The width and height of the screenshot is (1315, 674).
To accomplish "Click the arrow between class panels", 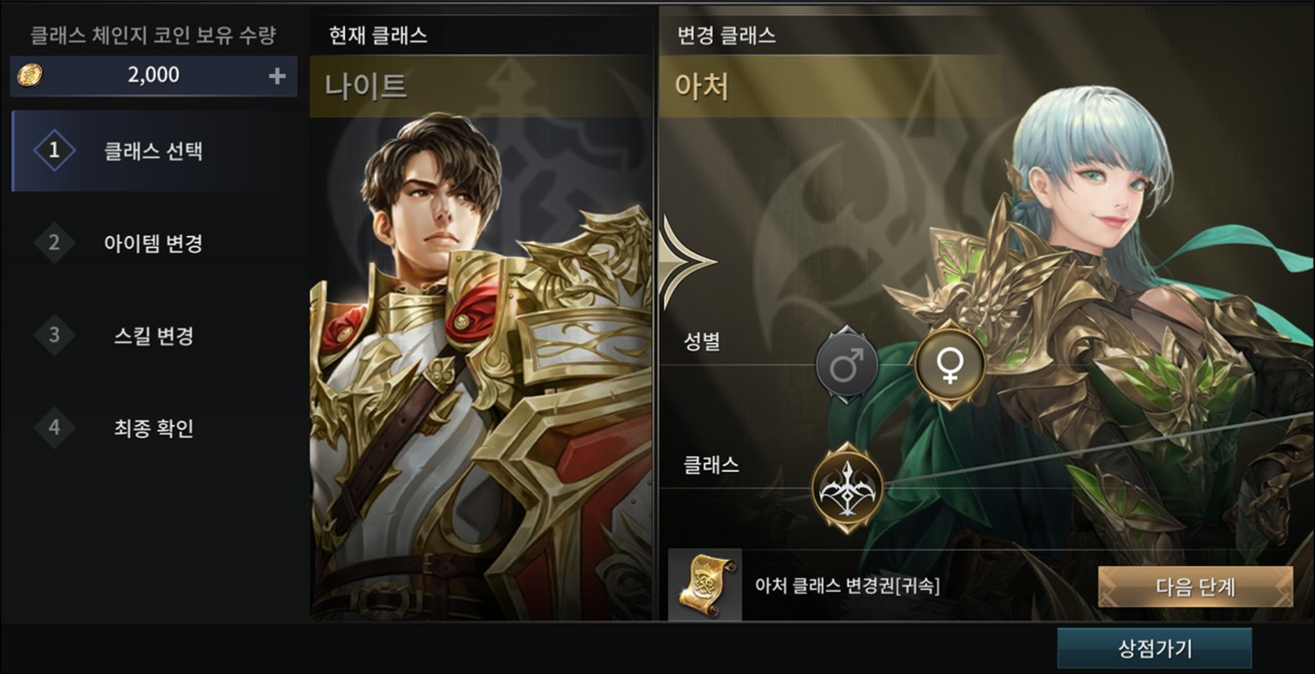I will point(687,261).
